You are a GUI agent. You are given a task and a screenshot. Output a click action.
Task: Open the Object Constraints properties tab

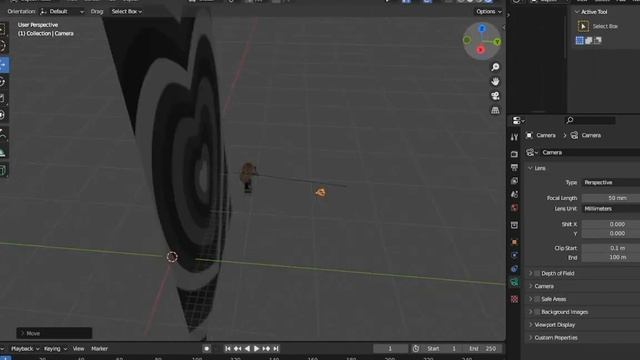pyautogui.click(x=514, y=269)
